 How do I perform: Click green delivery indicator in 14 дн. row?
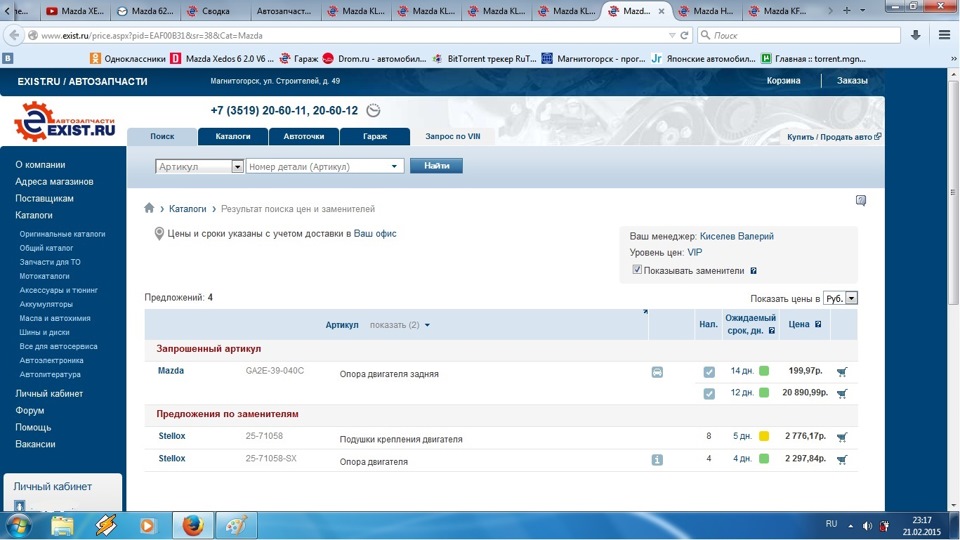(x=764, y=371)
